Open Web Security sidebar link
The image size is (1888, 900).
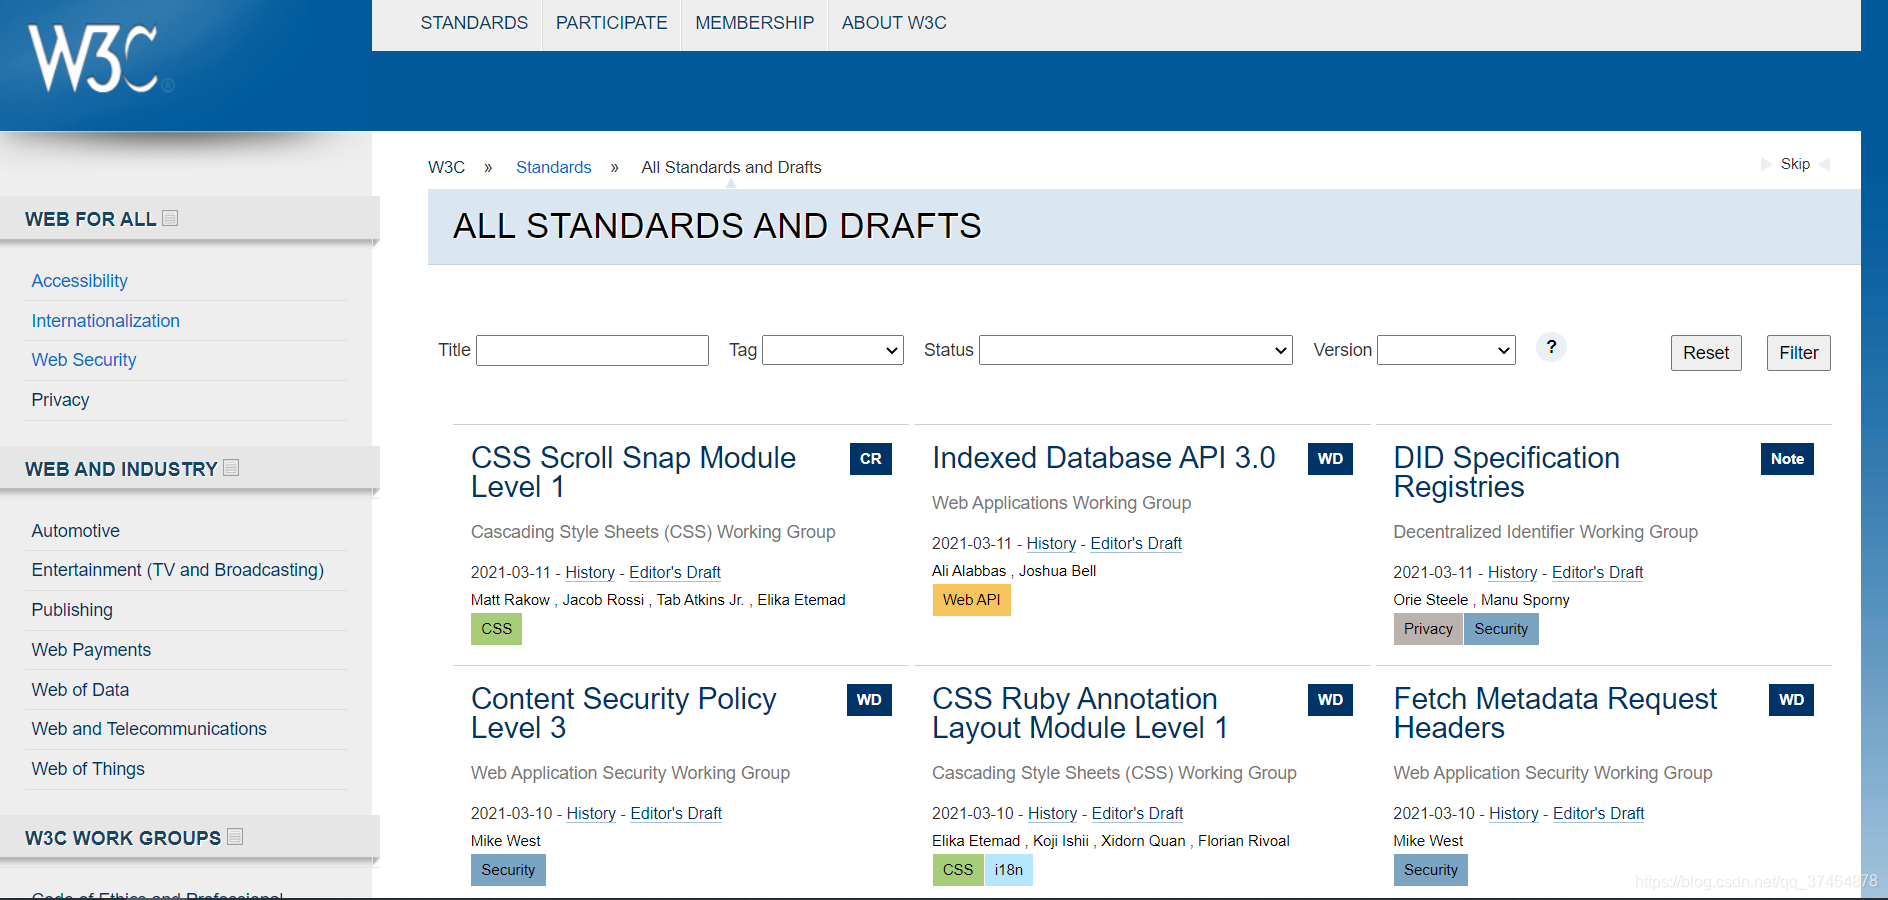click(83, 360)
